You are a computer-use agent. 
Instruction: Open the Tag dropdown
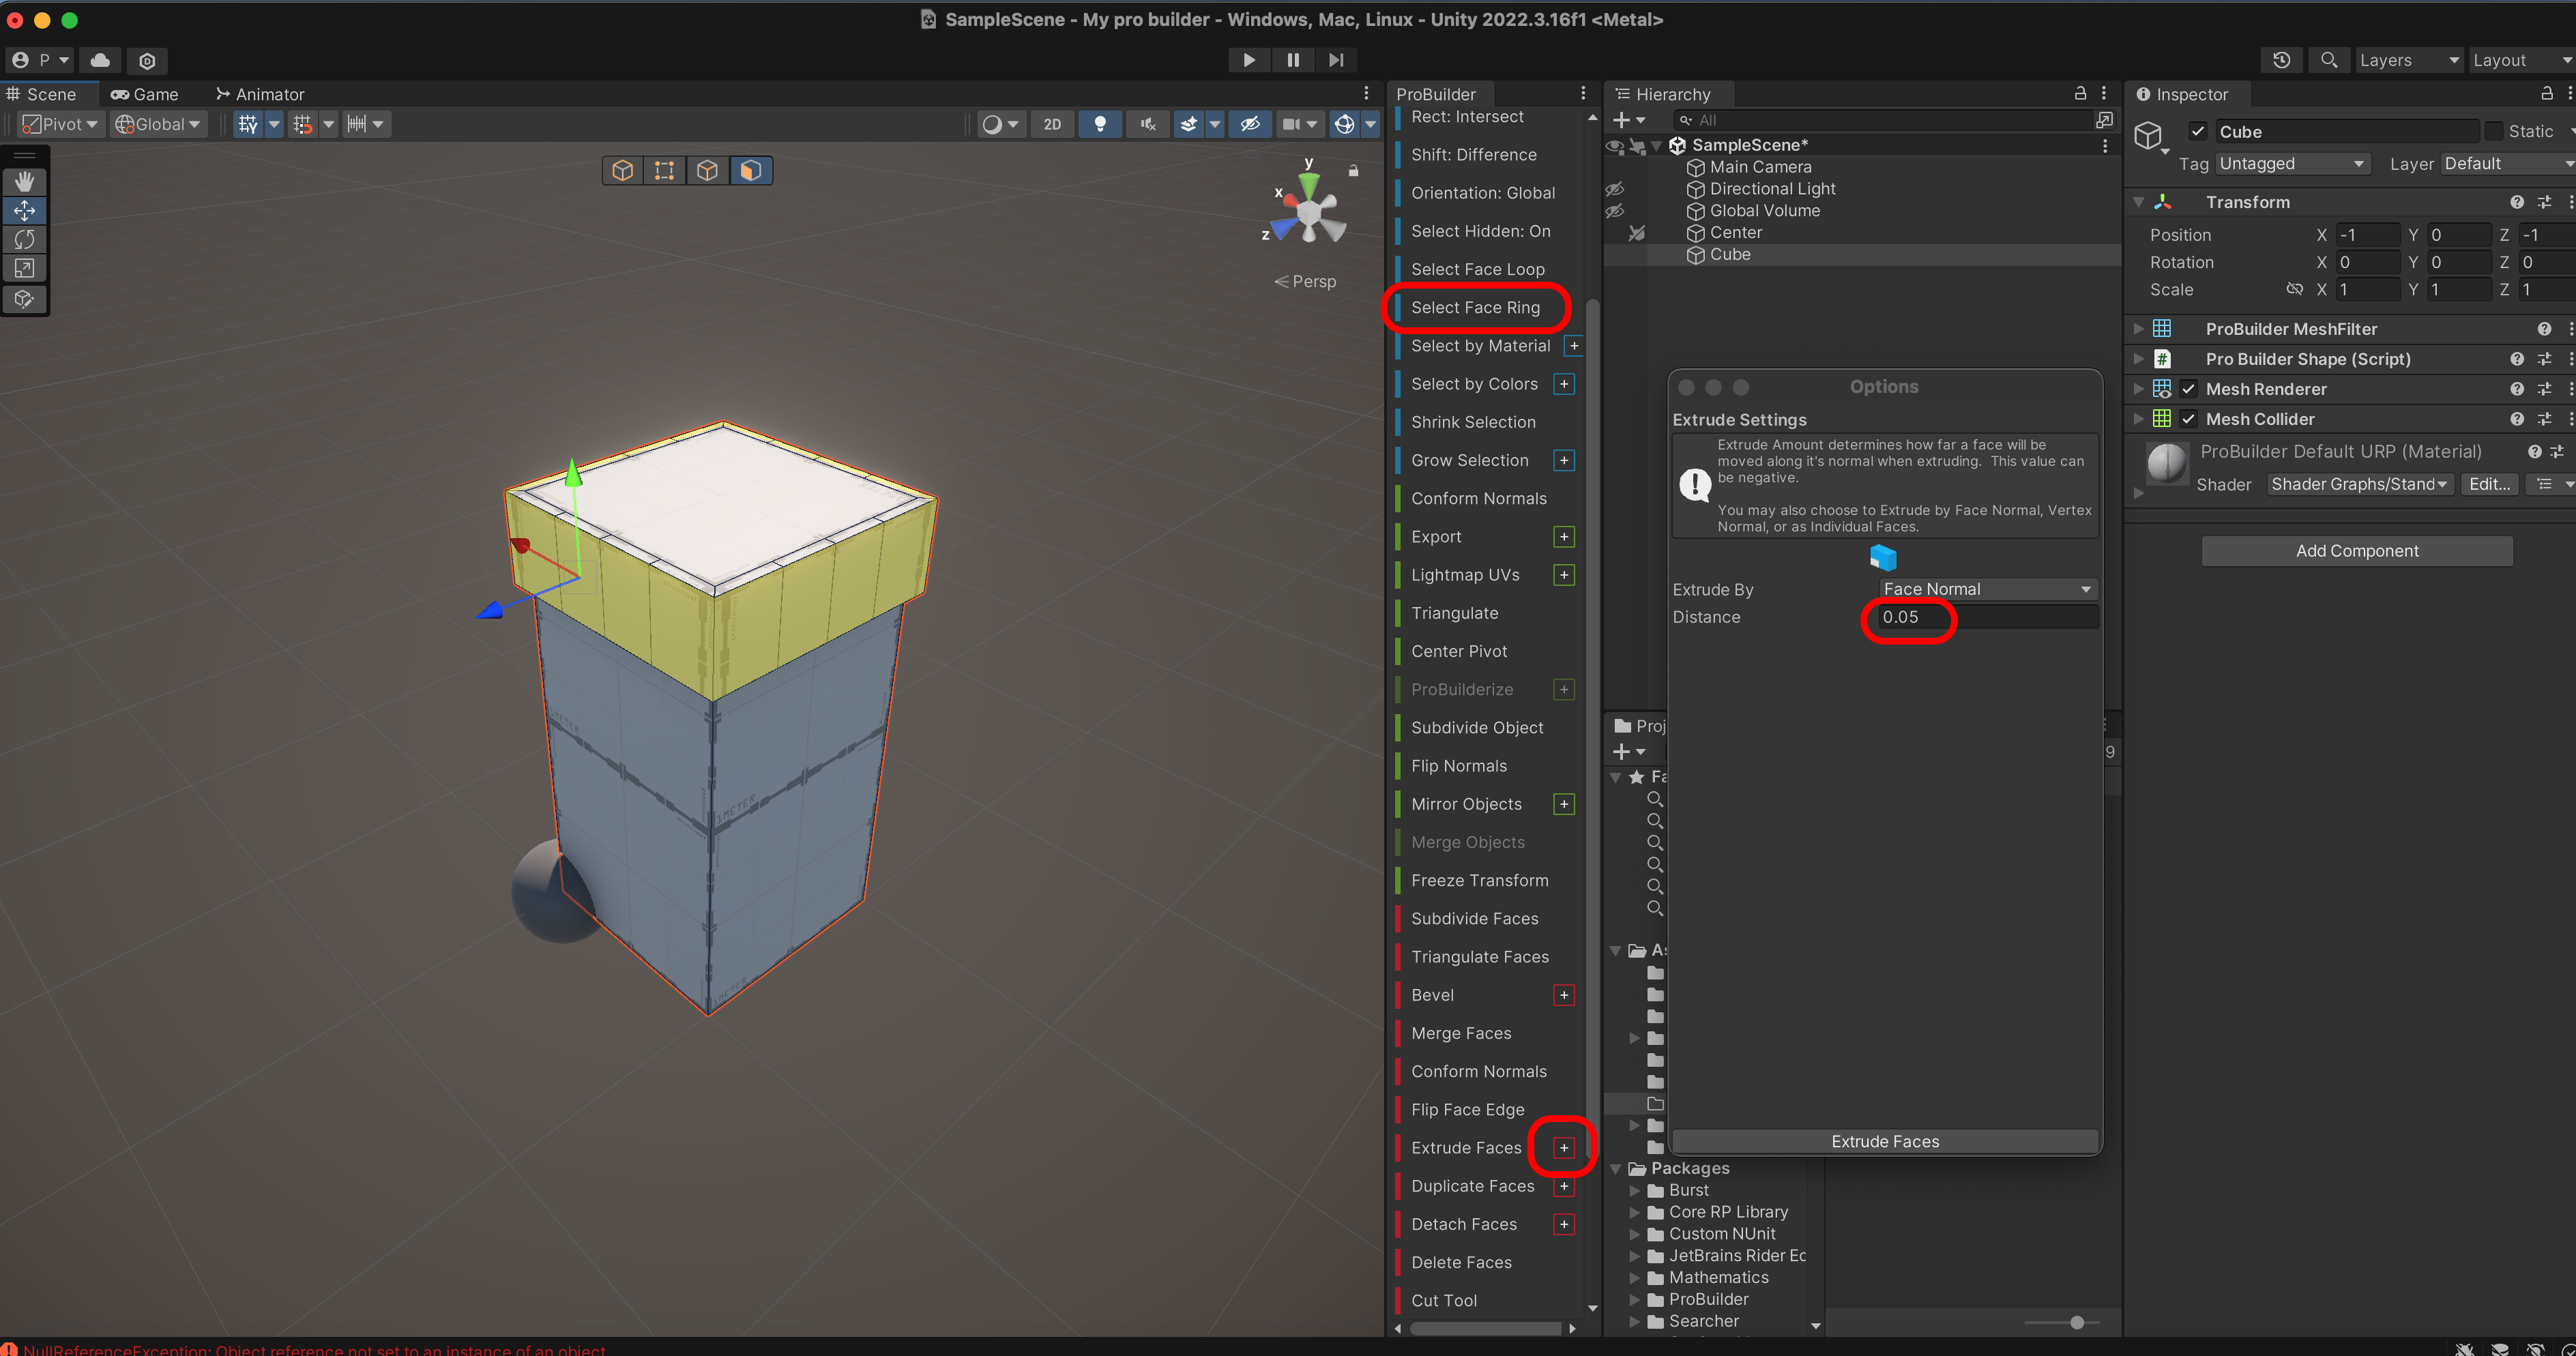2291,163
